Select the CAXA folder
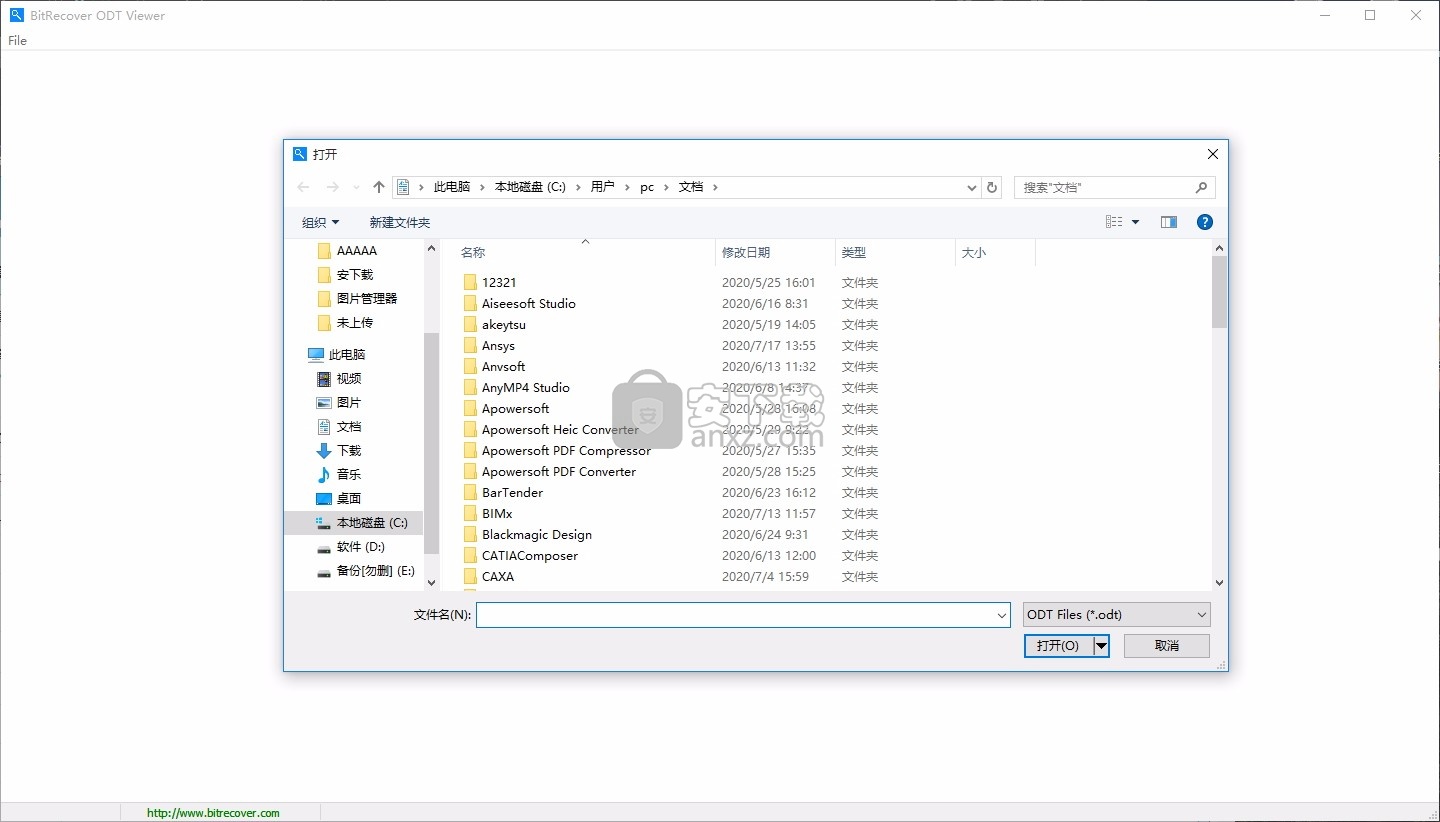 [x=498, y=577]
